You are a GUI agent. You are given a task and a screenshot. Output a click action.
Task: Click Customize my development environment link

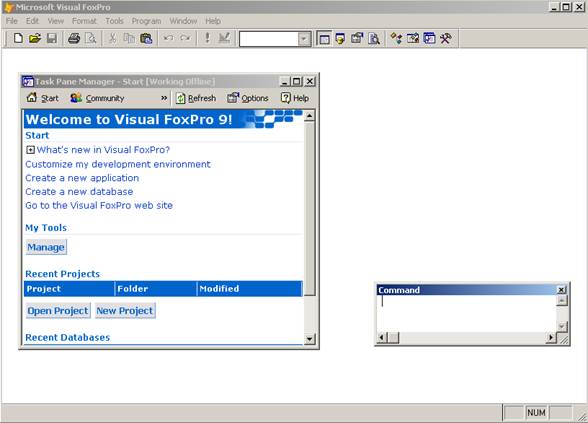pyautogui.click(x=118, y=164)
